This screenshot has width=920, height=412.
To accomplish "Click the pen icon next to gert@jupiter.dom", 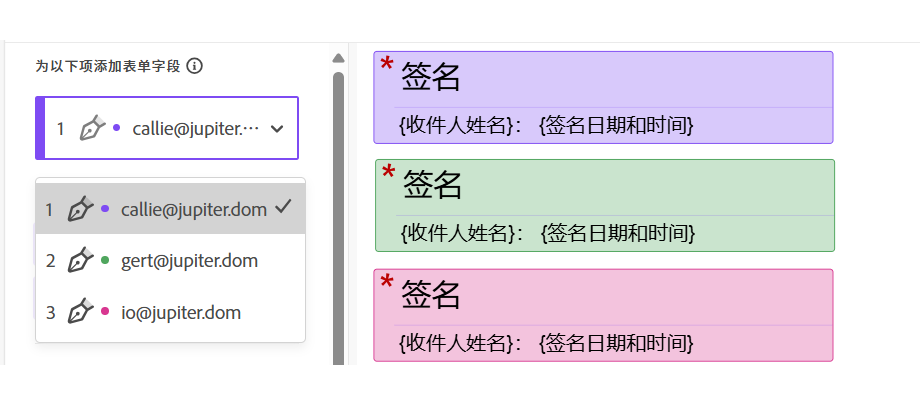I will click(x=80, y=261).
